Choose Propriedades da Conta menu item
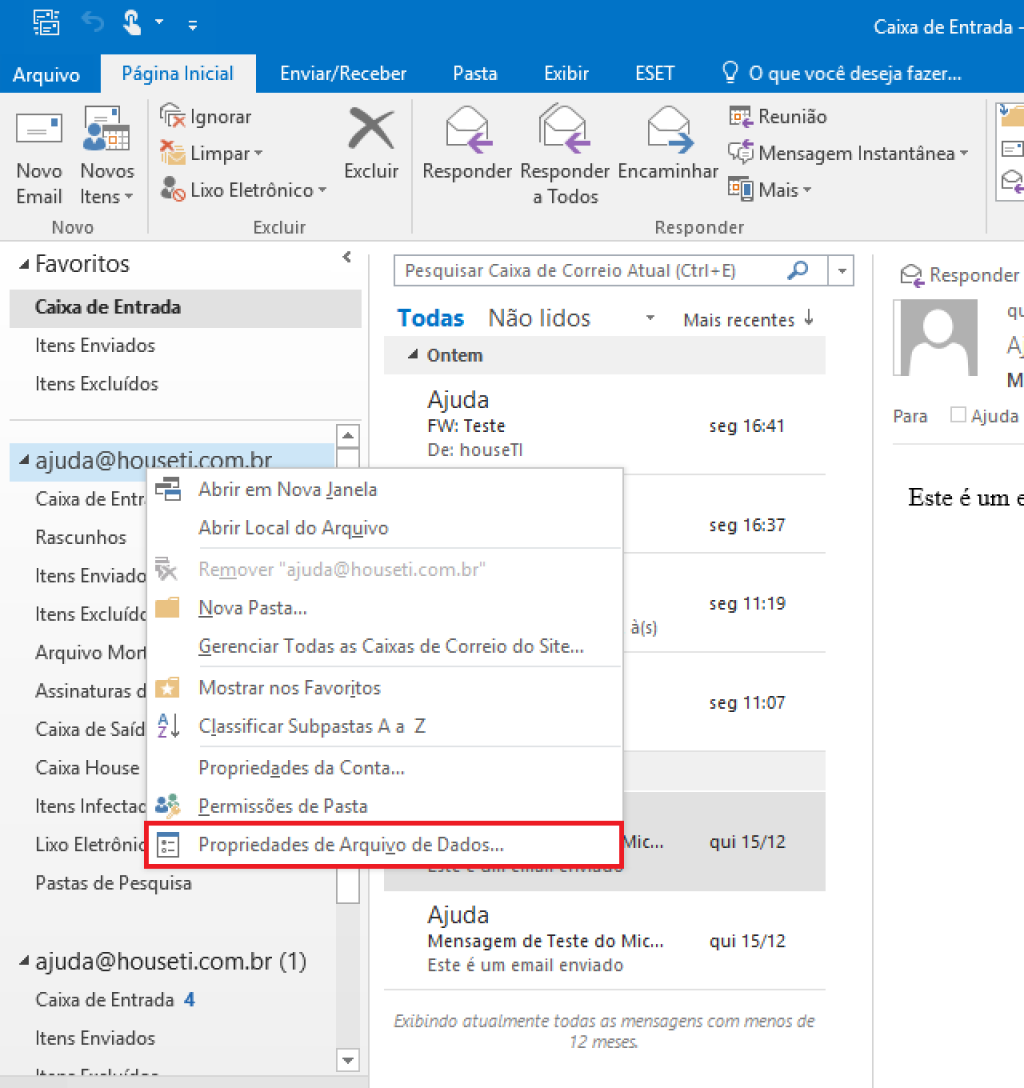This screenshot has height=1088, width=1024. (x=385, y=767)
